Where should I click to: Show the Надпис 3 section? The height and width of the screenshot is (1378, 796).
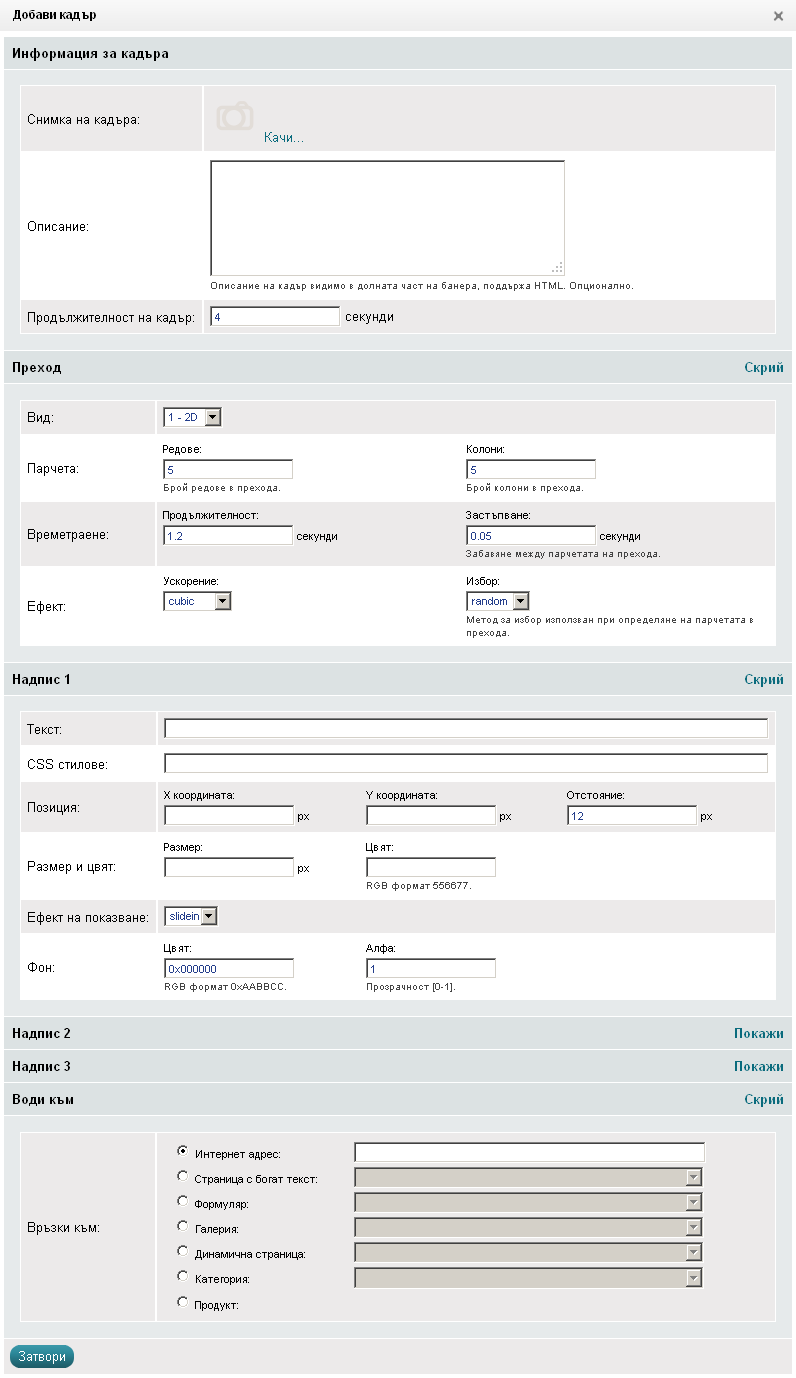coord(758,1066)
